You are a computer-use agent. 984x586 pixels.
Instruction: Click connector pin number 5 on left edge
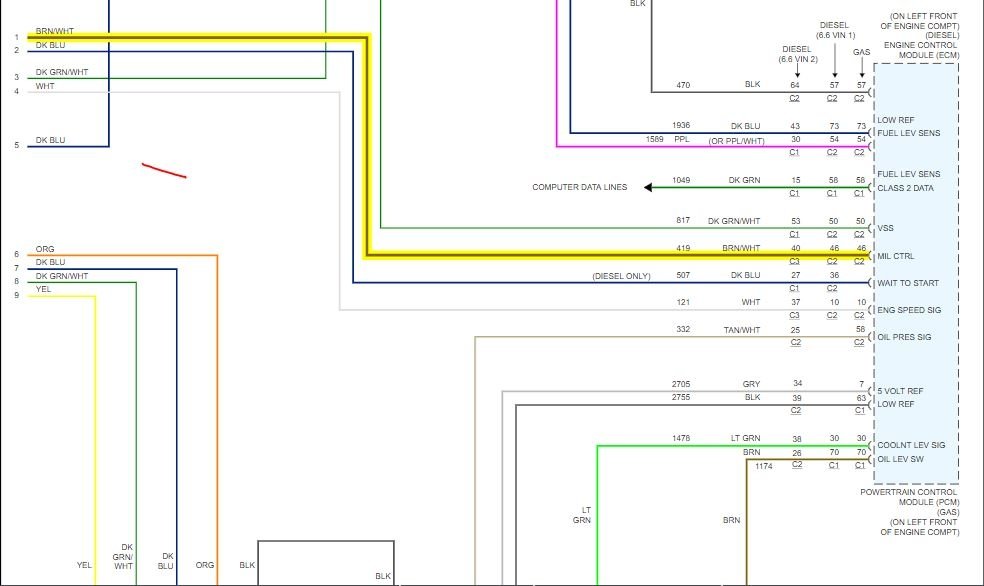click(17, 145)
